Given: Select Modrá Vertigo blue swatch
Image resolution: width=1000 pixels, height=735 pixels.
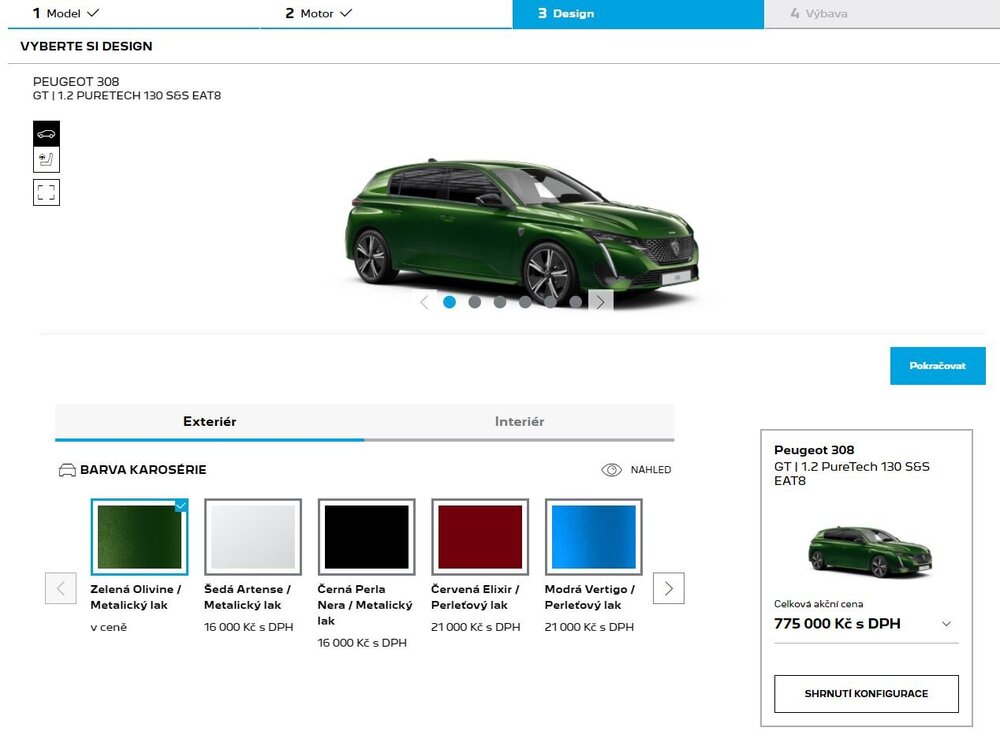Looking at the screenshot, I should coord(594,537).
